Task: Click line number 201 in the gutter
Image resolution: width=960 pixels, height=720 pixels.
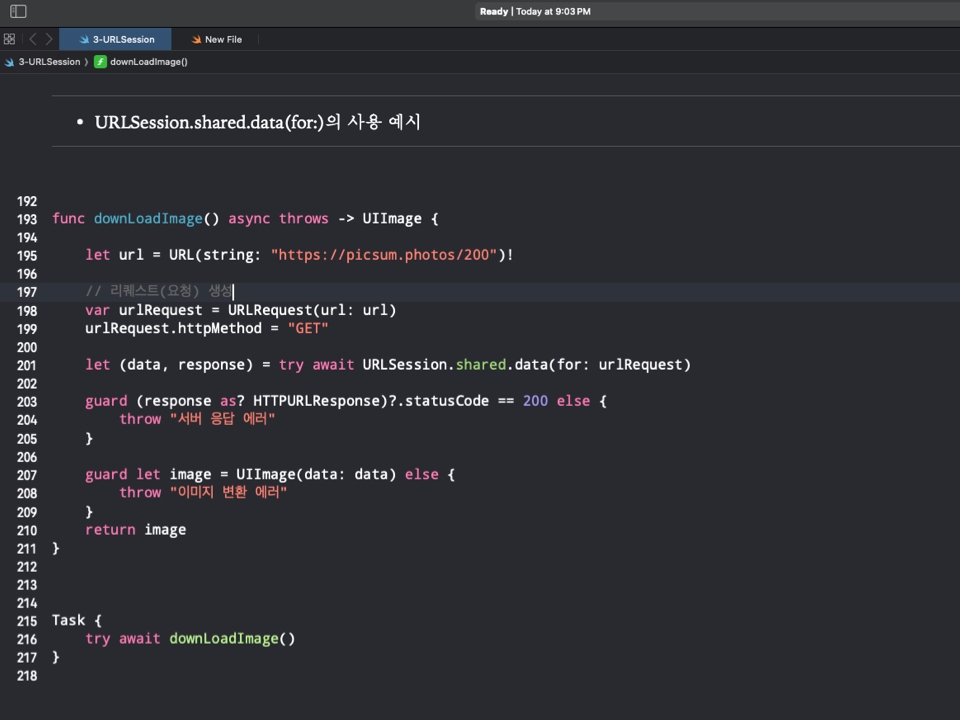Action: coord(27,366)
